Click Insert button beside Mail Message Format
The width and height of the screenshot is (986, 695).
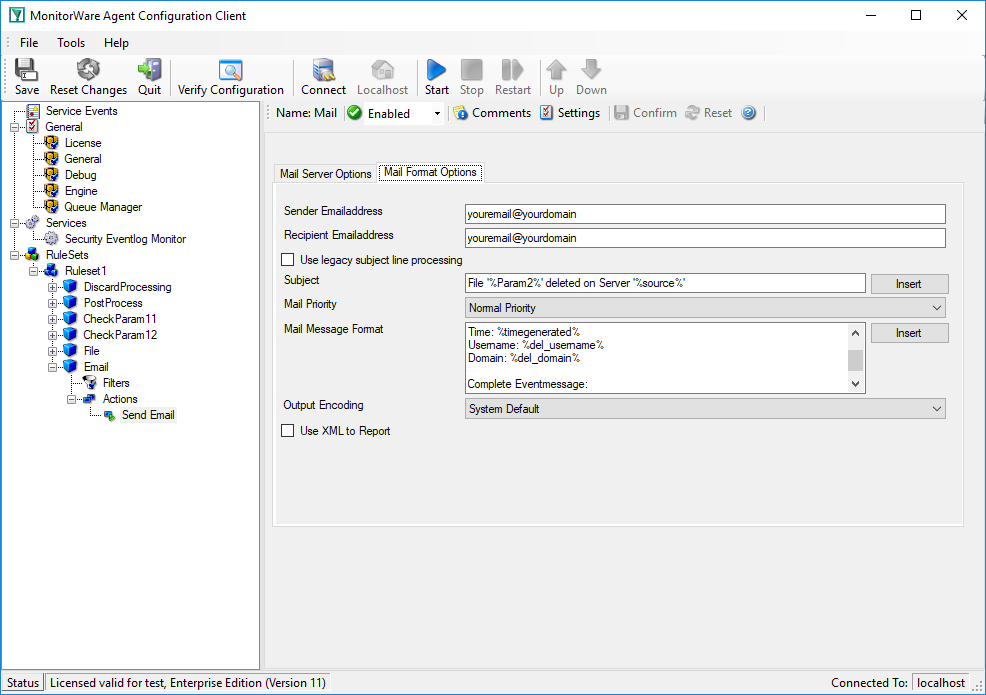tap(909, 333)
